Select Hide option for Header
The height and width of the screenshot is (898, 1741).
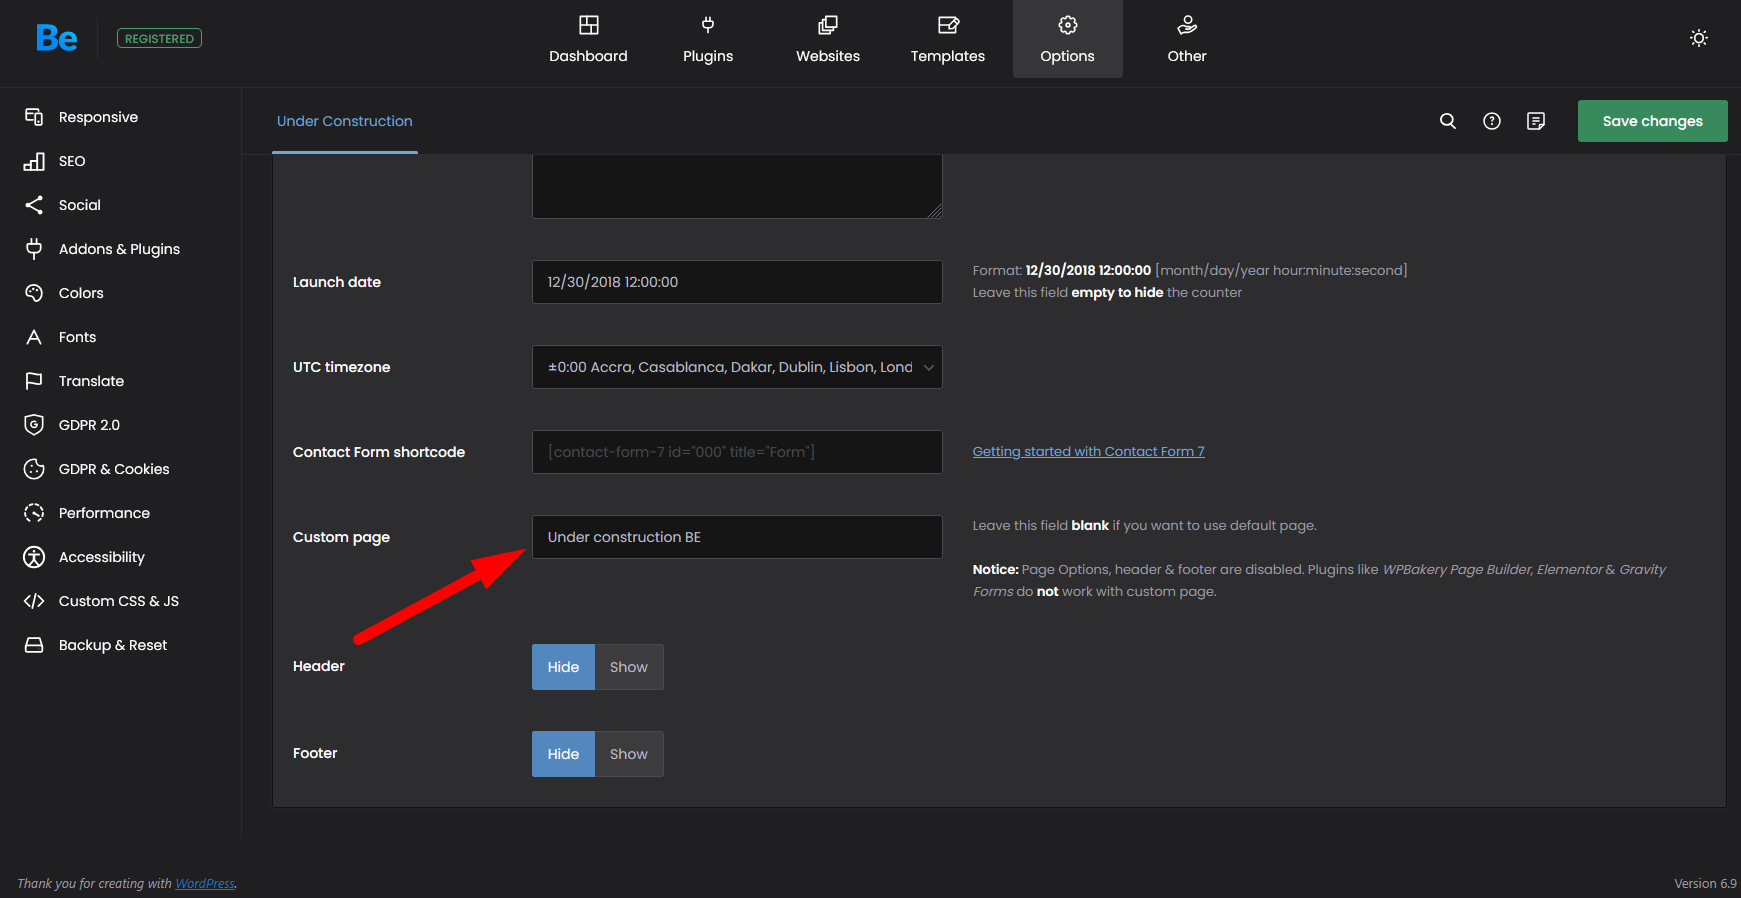[x=563, y=667]
